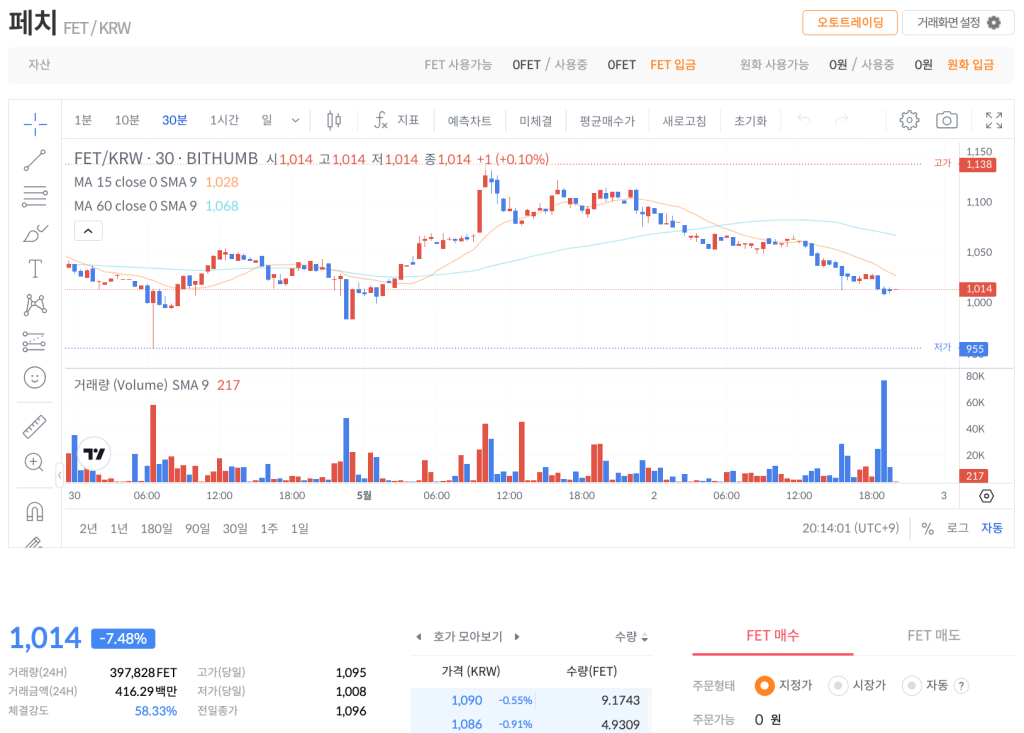Toggle the magnet snap mode
The width and height of the screenshot is (1024, 733).
[x=35, y=512]
